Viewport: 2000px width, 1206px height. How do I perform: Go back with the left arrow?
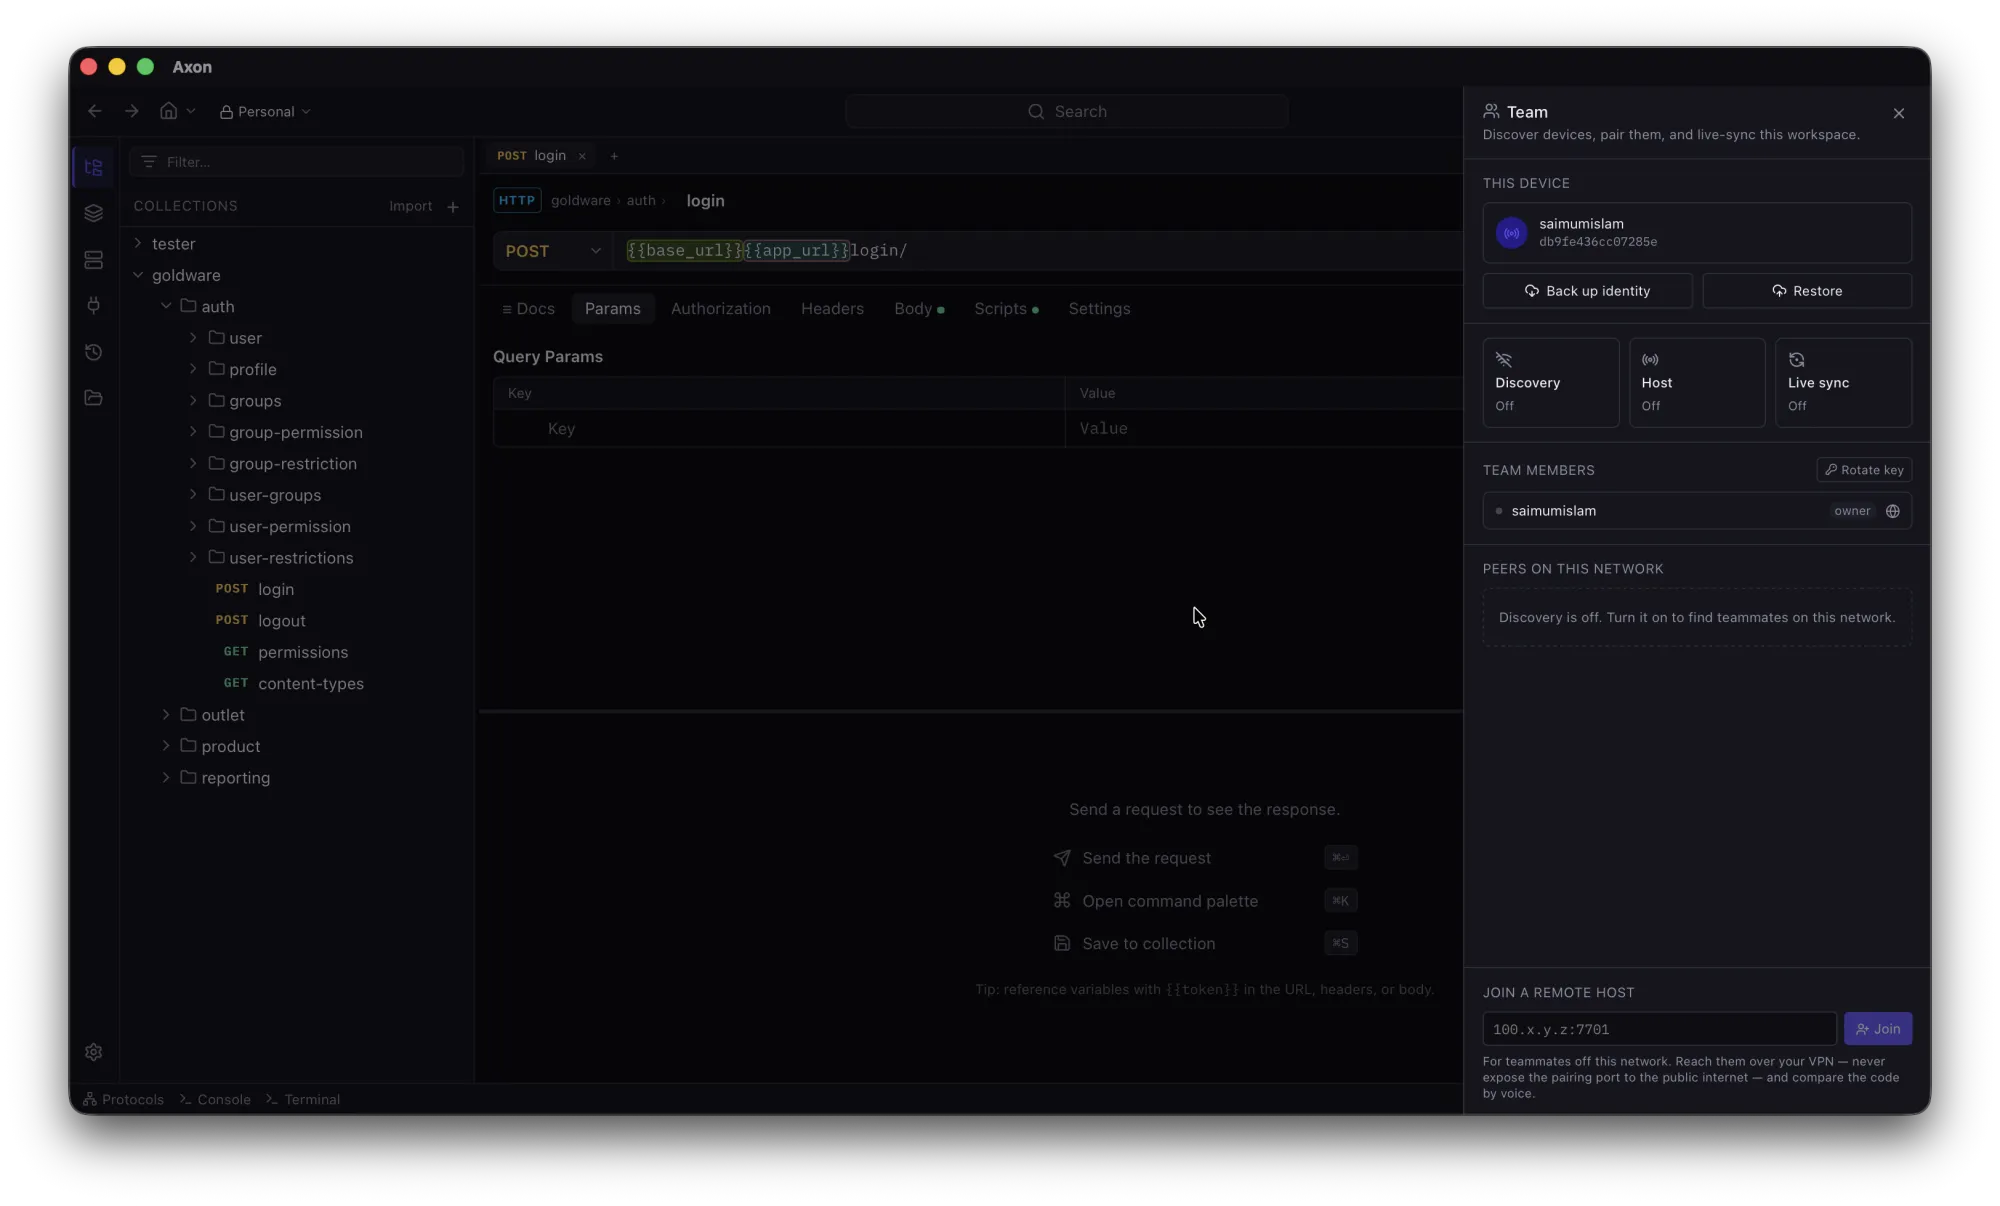point(95,111)
